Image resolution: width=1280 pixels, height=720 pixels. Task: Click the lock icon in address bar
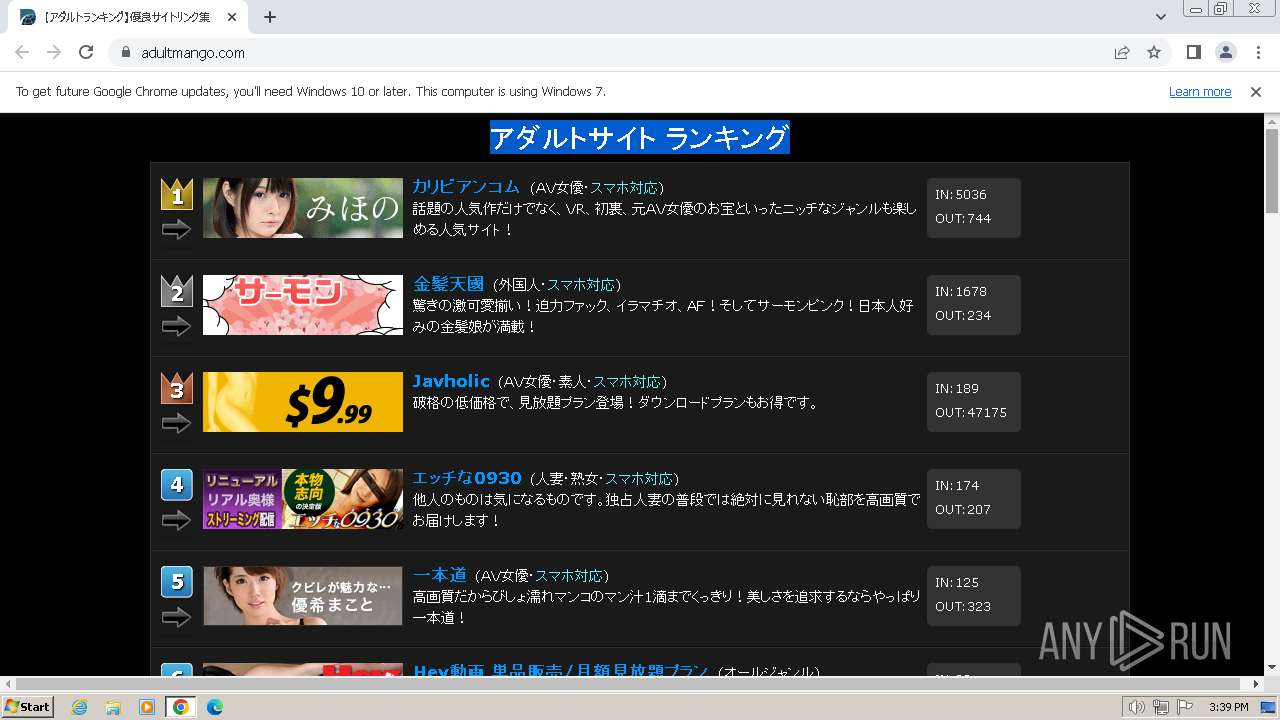click(x=126, y=53)
